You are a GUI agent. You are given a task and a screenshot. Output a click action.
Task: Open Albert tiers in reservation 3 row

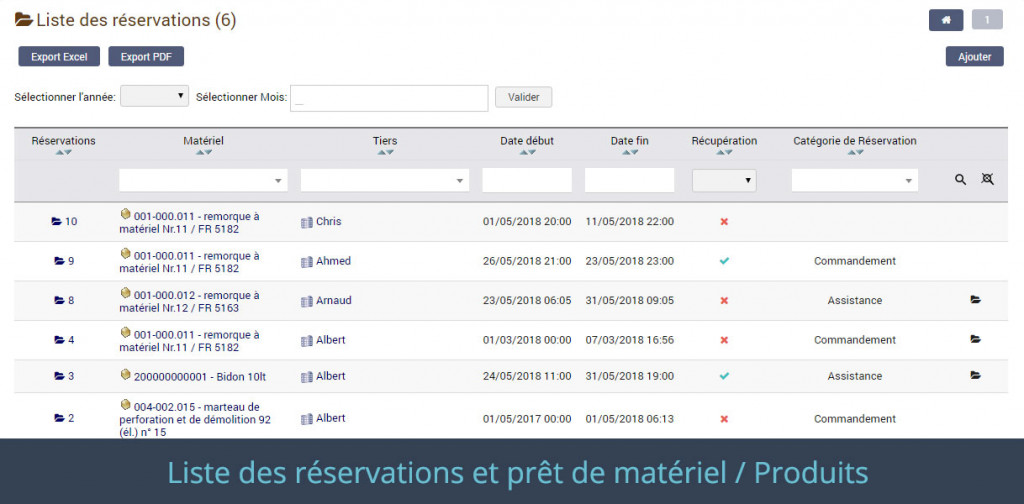pos(323,377)
